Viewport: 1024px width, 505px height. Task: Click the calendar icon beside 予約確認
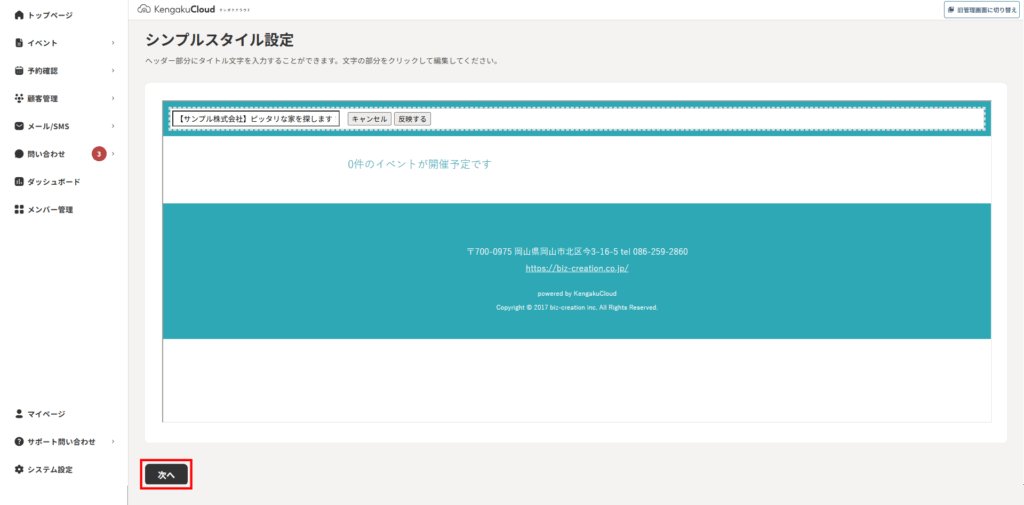coord(19,71)
